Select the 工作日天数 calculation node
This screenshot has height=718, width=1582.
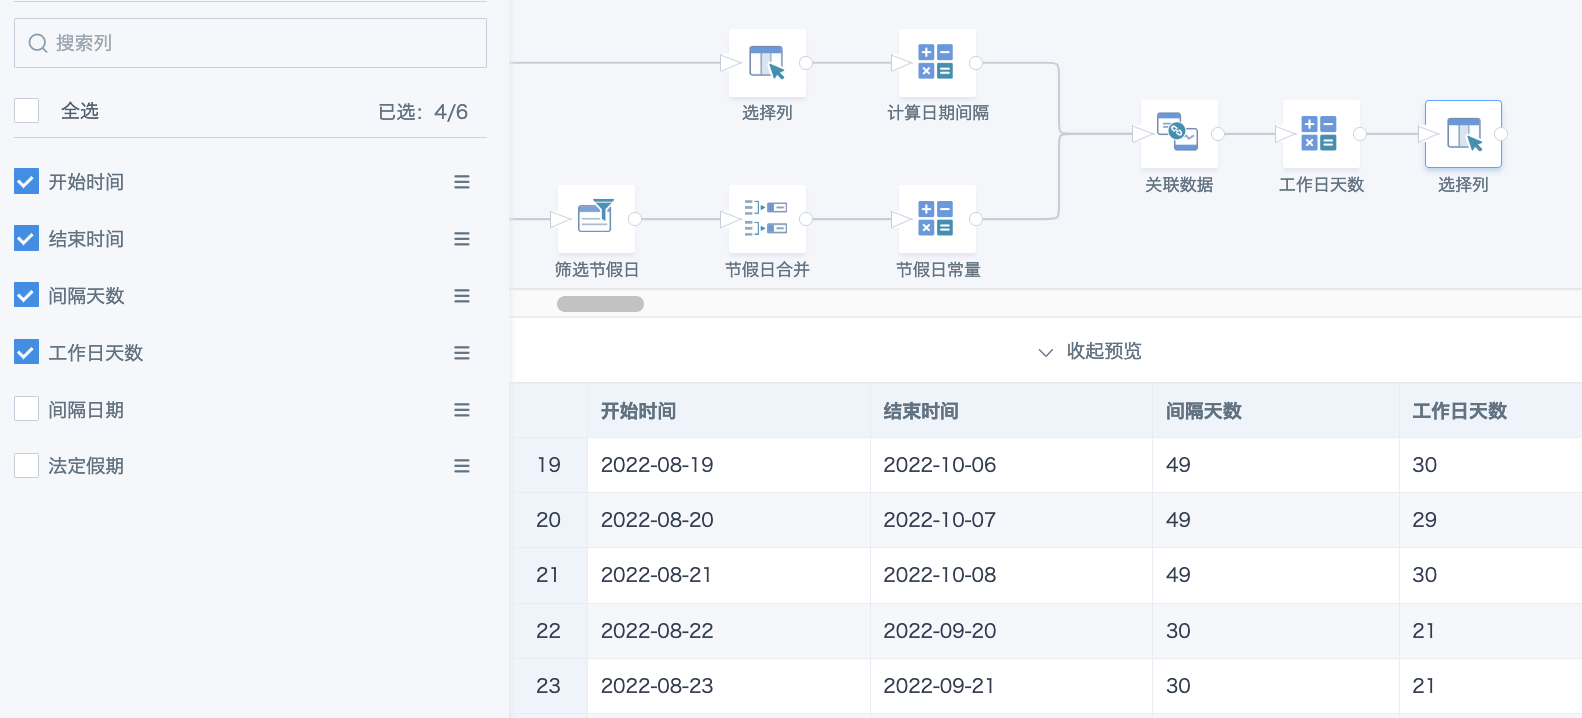1321,133
